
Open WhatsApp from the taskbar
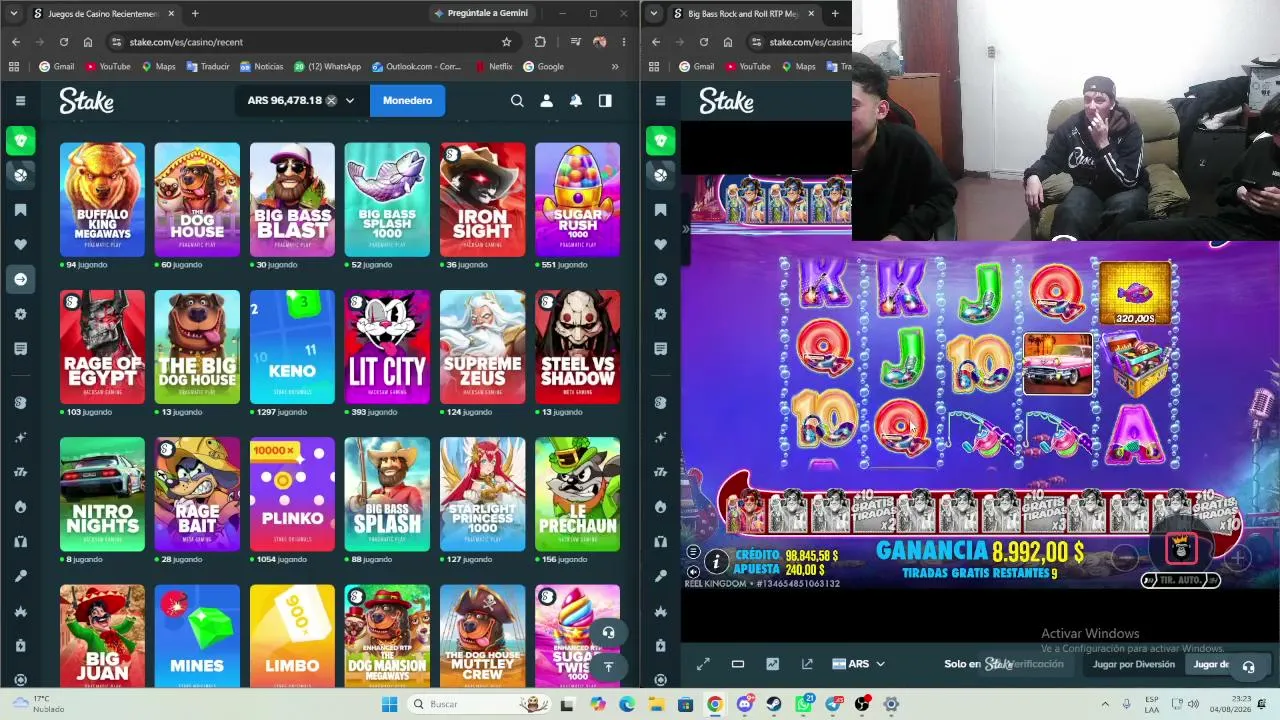[x=804, y=704]
